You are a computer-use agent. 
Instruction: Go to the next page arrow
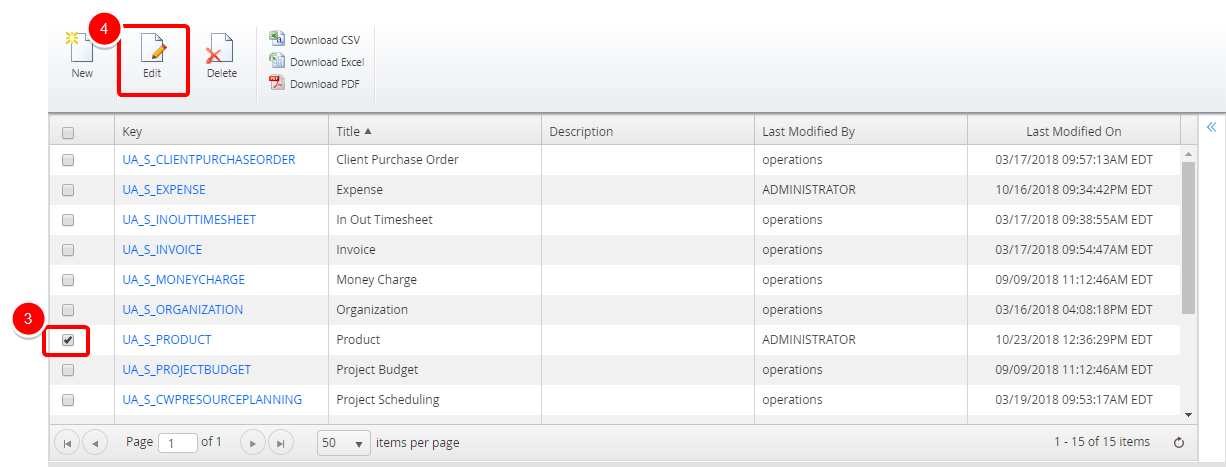point(254,442)
